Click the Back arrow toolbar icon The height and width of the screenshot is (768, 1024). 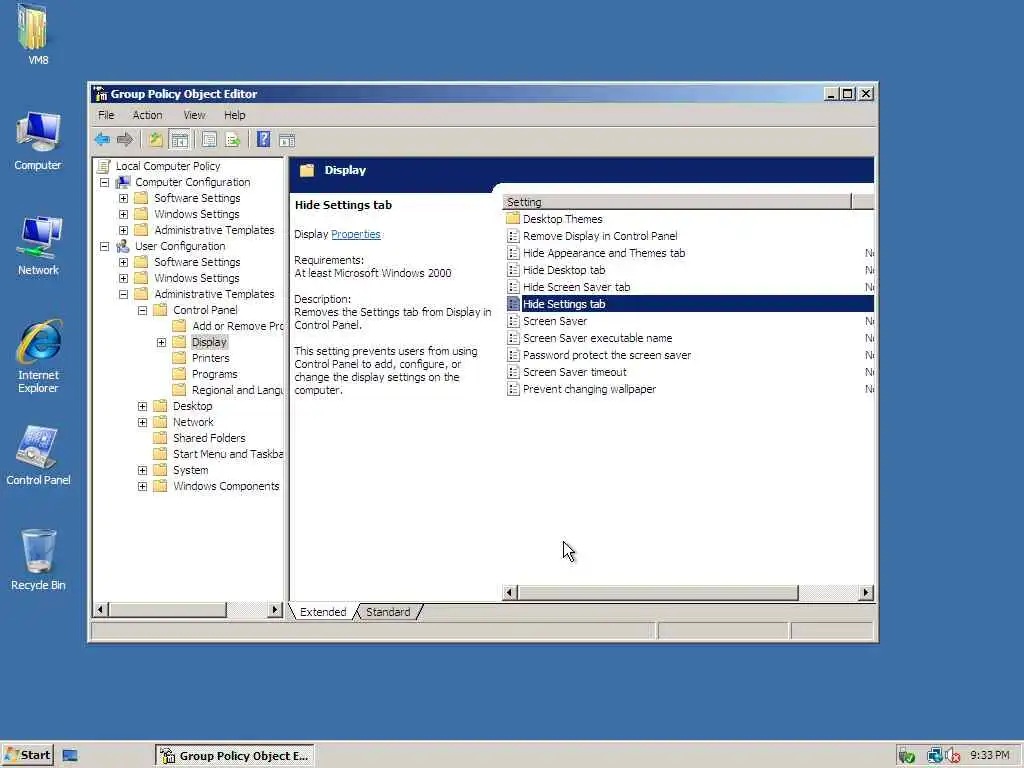[102, 139]
